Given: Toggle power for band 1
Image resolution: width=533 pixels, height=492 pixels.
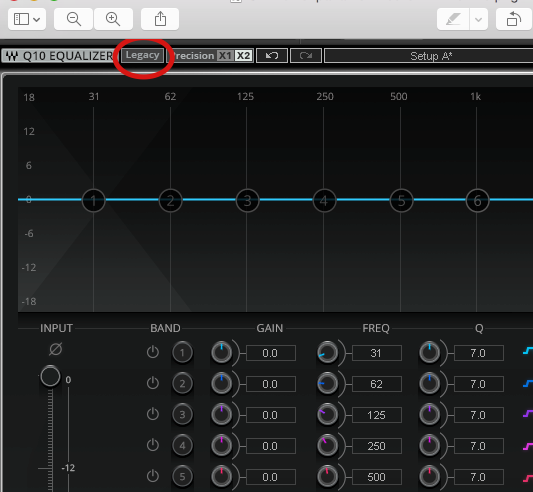Looking at the screenshot, I should point(153,352).
